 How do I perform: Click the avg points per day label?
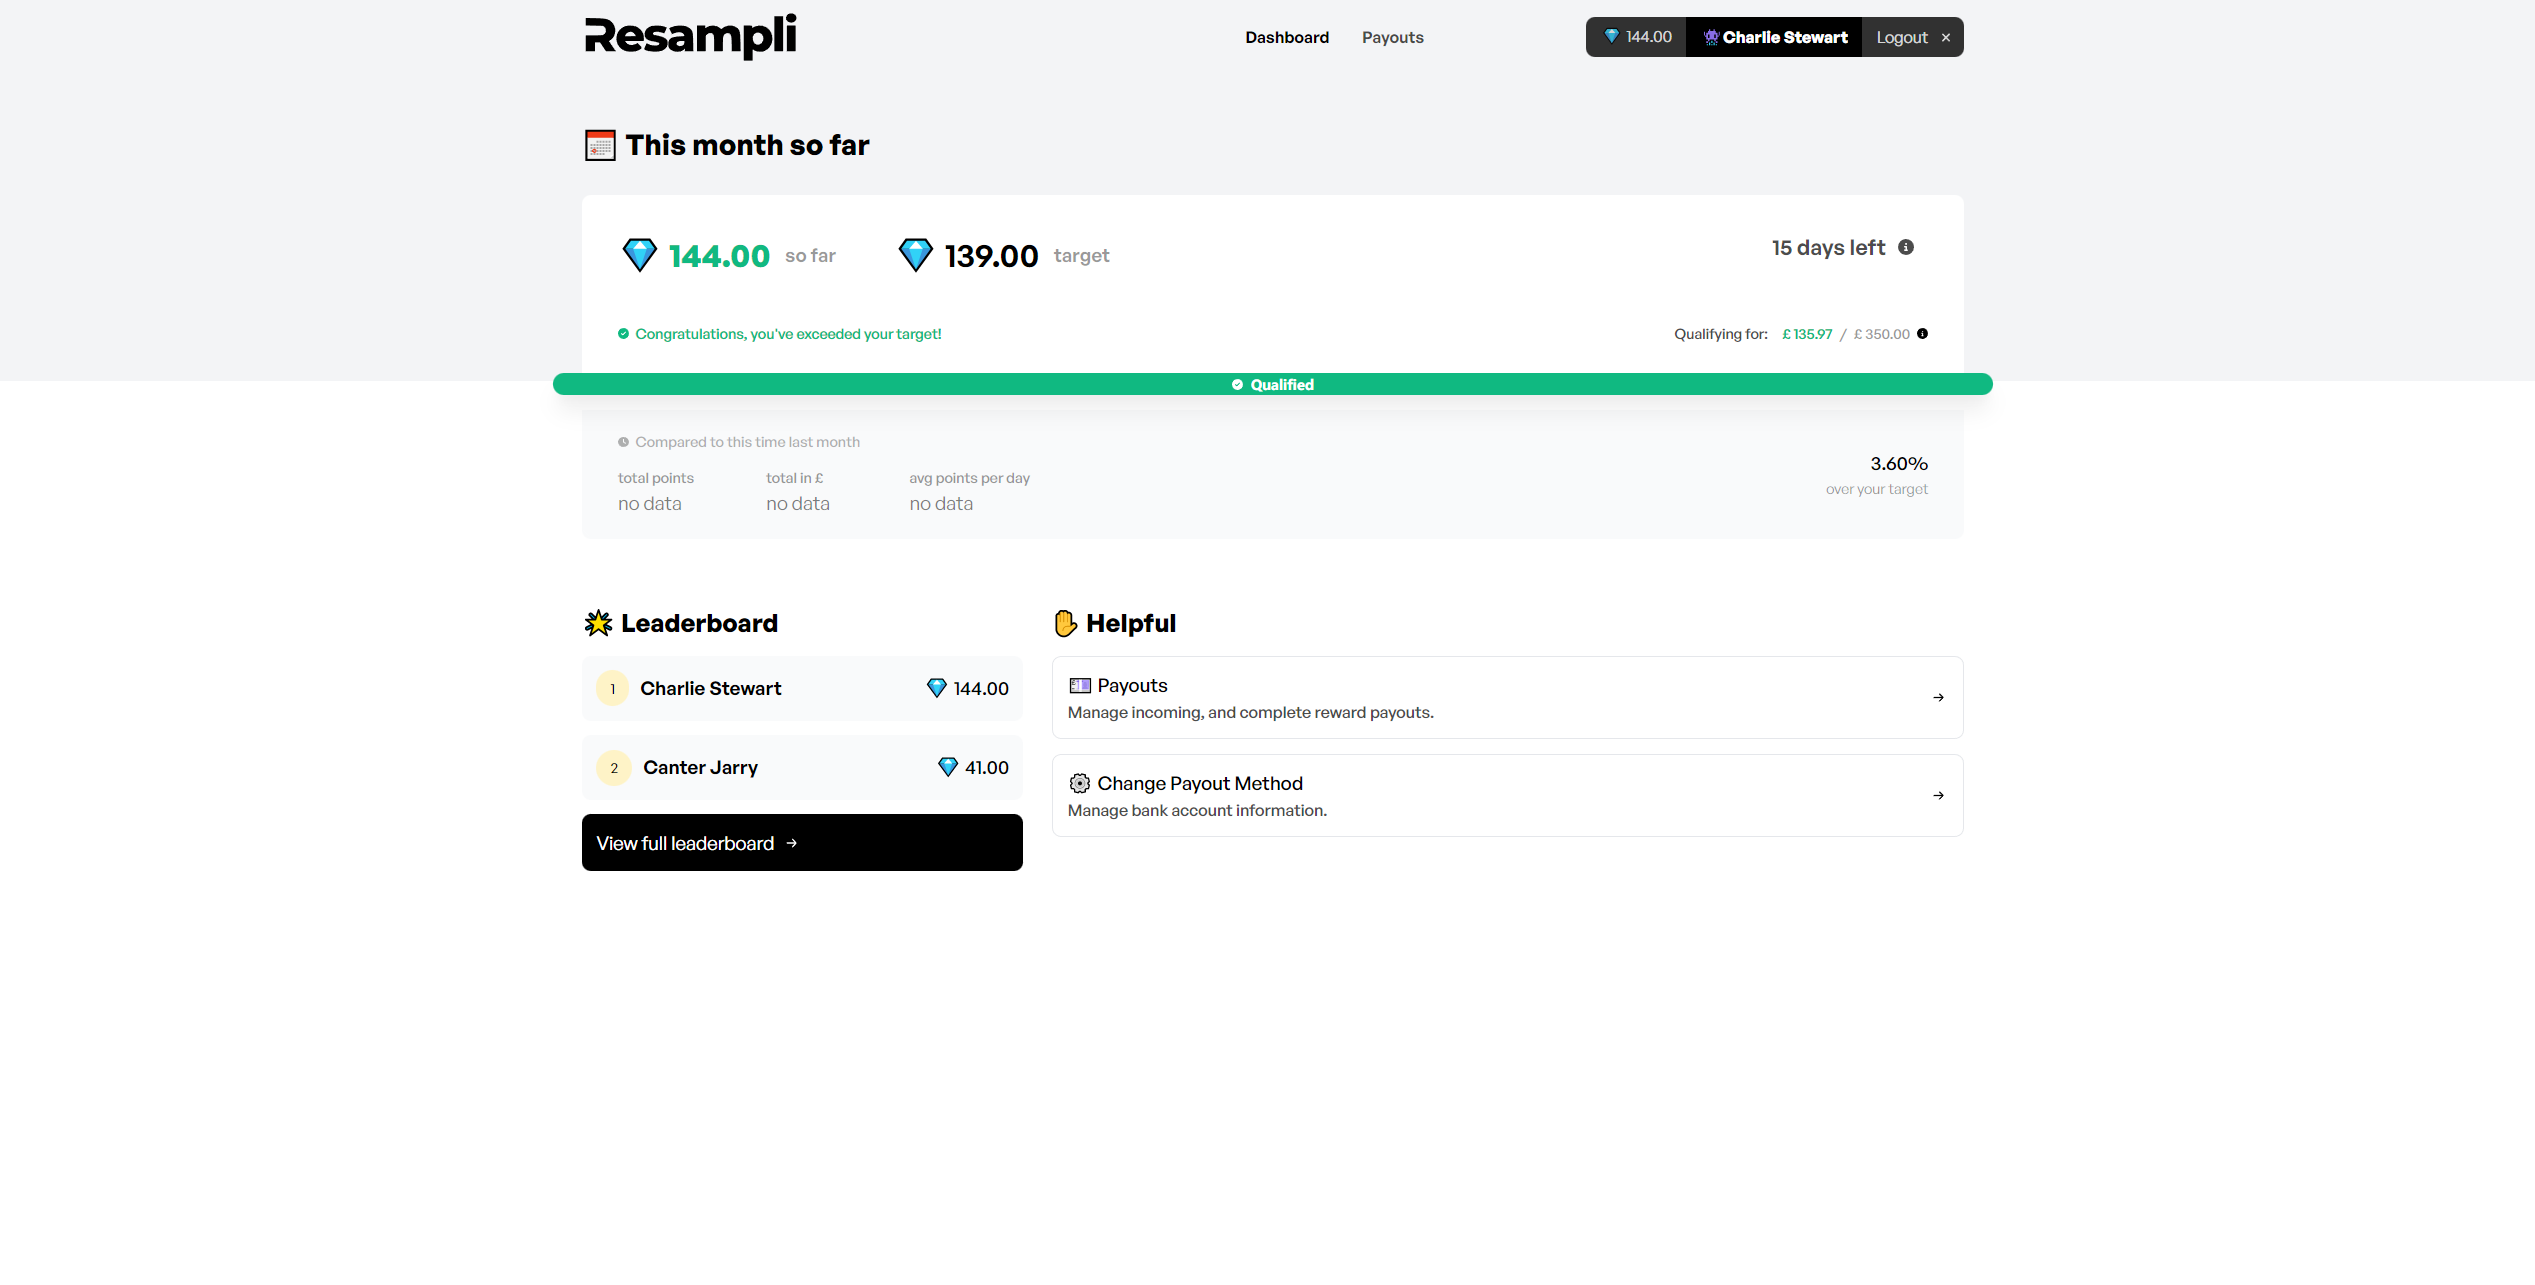click(969, 478)
